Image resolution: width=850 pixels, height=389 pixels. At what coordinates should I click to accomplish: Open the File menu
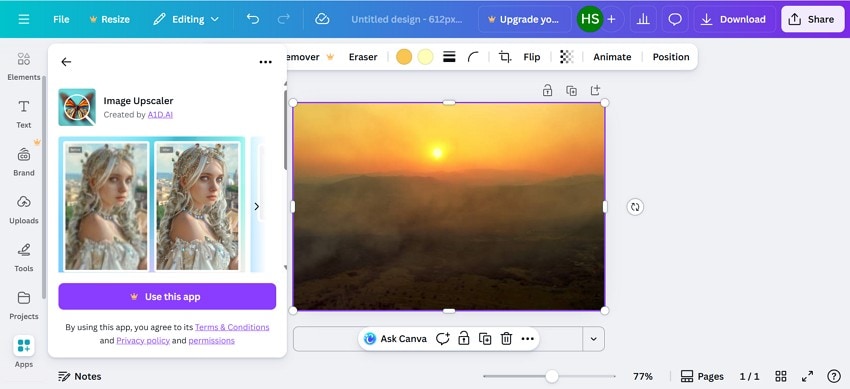[x=61, y=19]
